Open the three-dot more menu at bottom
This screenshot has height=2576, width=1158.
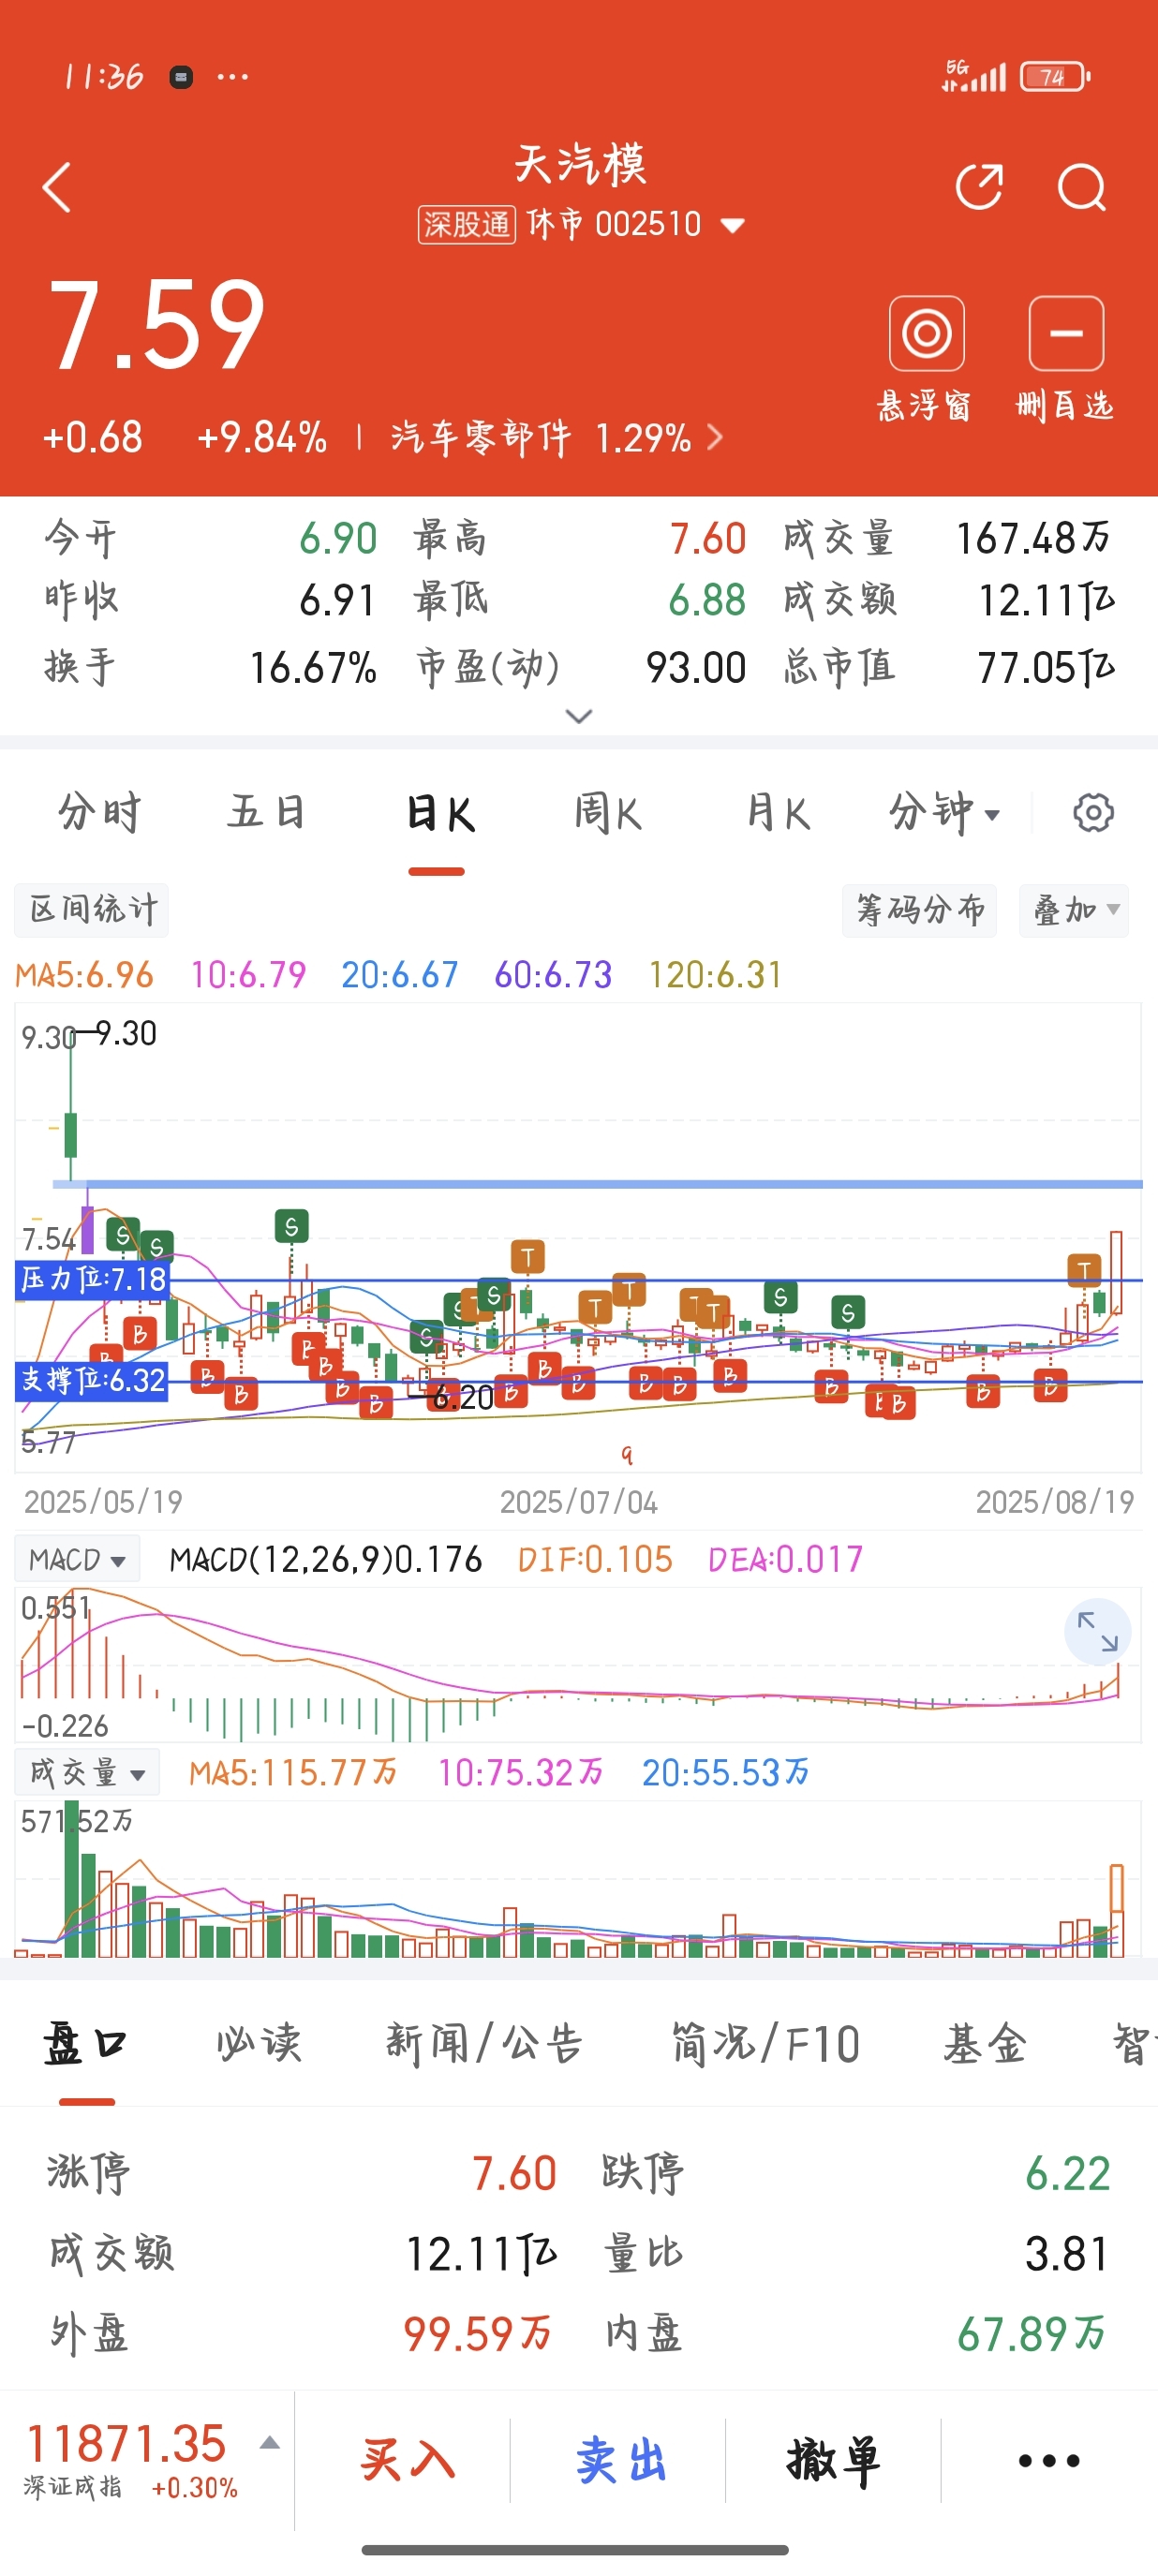[1048, 2461]
